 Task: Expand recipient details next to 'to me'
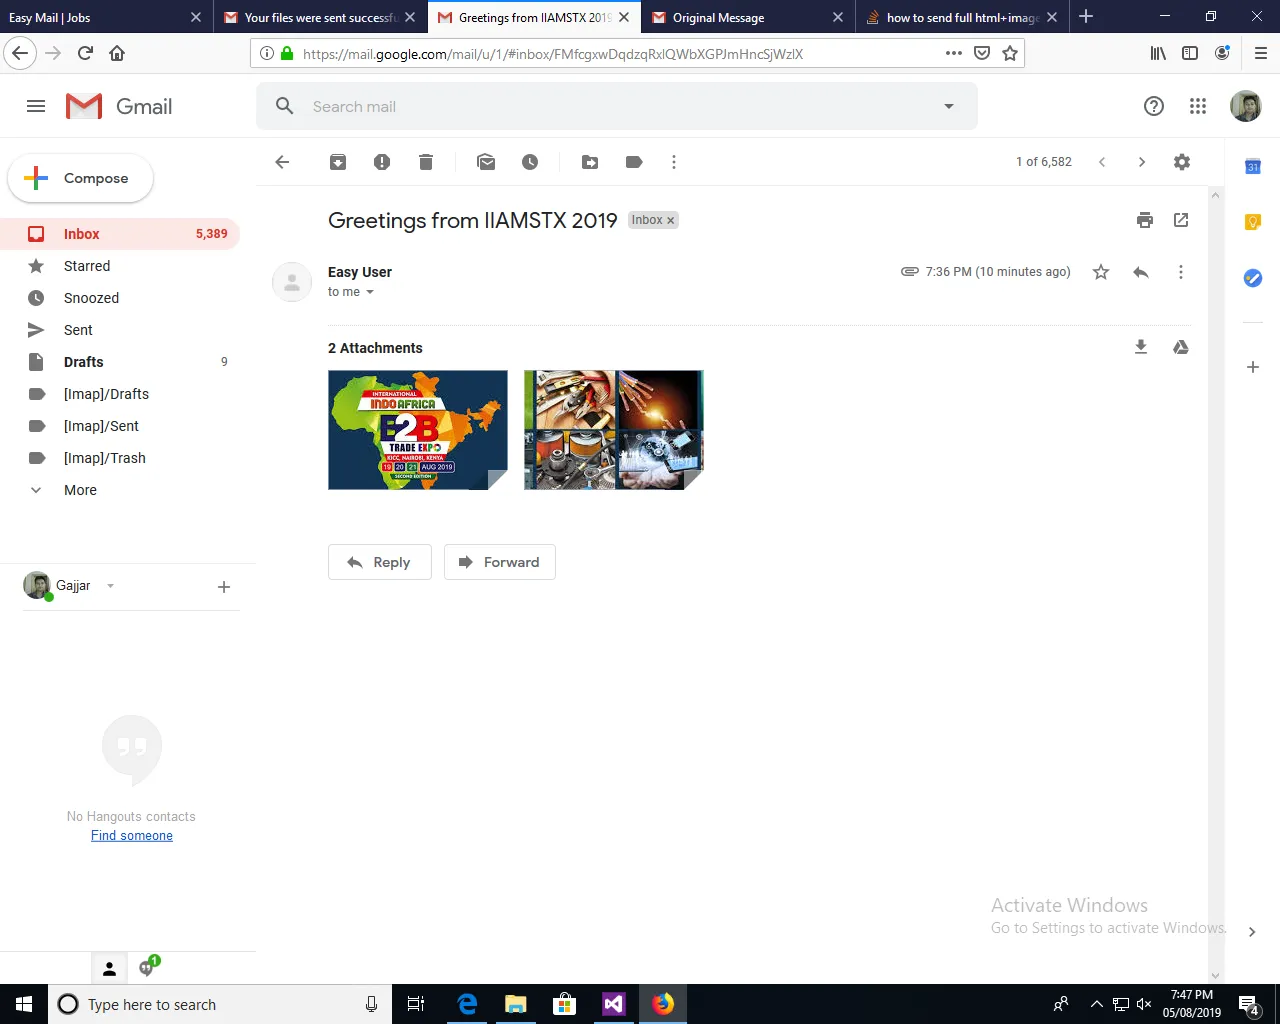click(370, 292)
